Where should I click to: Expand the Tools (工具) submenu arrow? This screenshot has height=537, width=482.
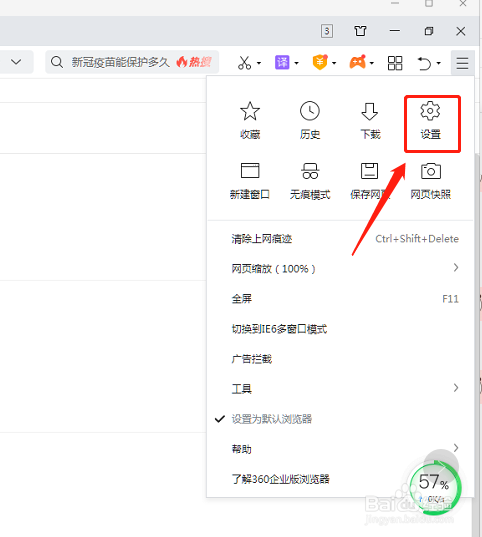tap(456, 388)
